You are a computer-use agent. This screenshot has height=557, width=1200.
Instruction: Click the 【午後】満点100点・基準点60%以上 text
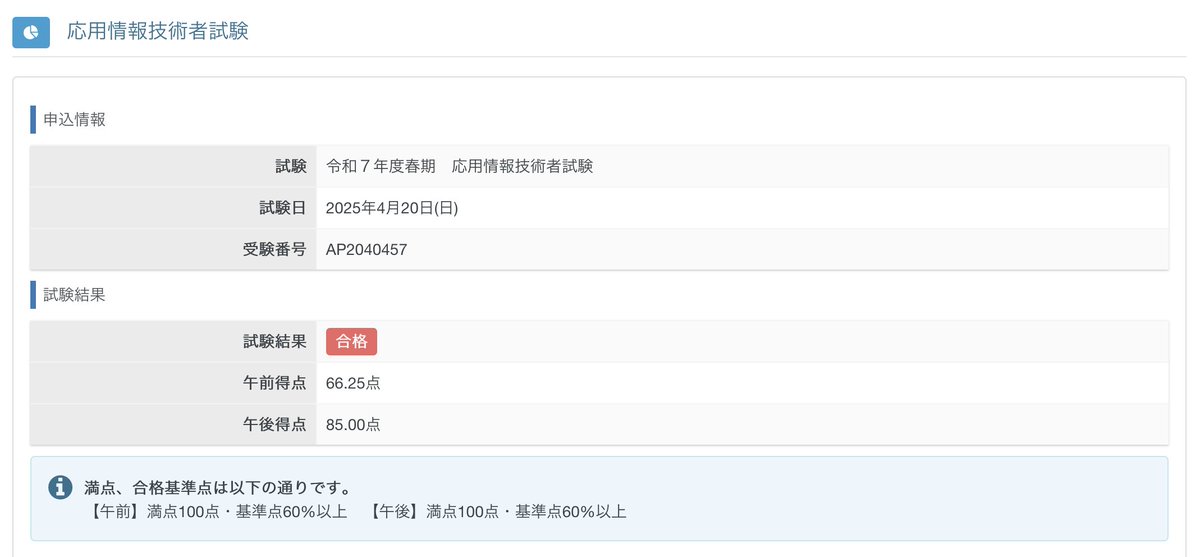(x=496, y=512)
